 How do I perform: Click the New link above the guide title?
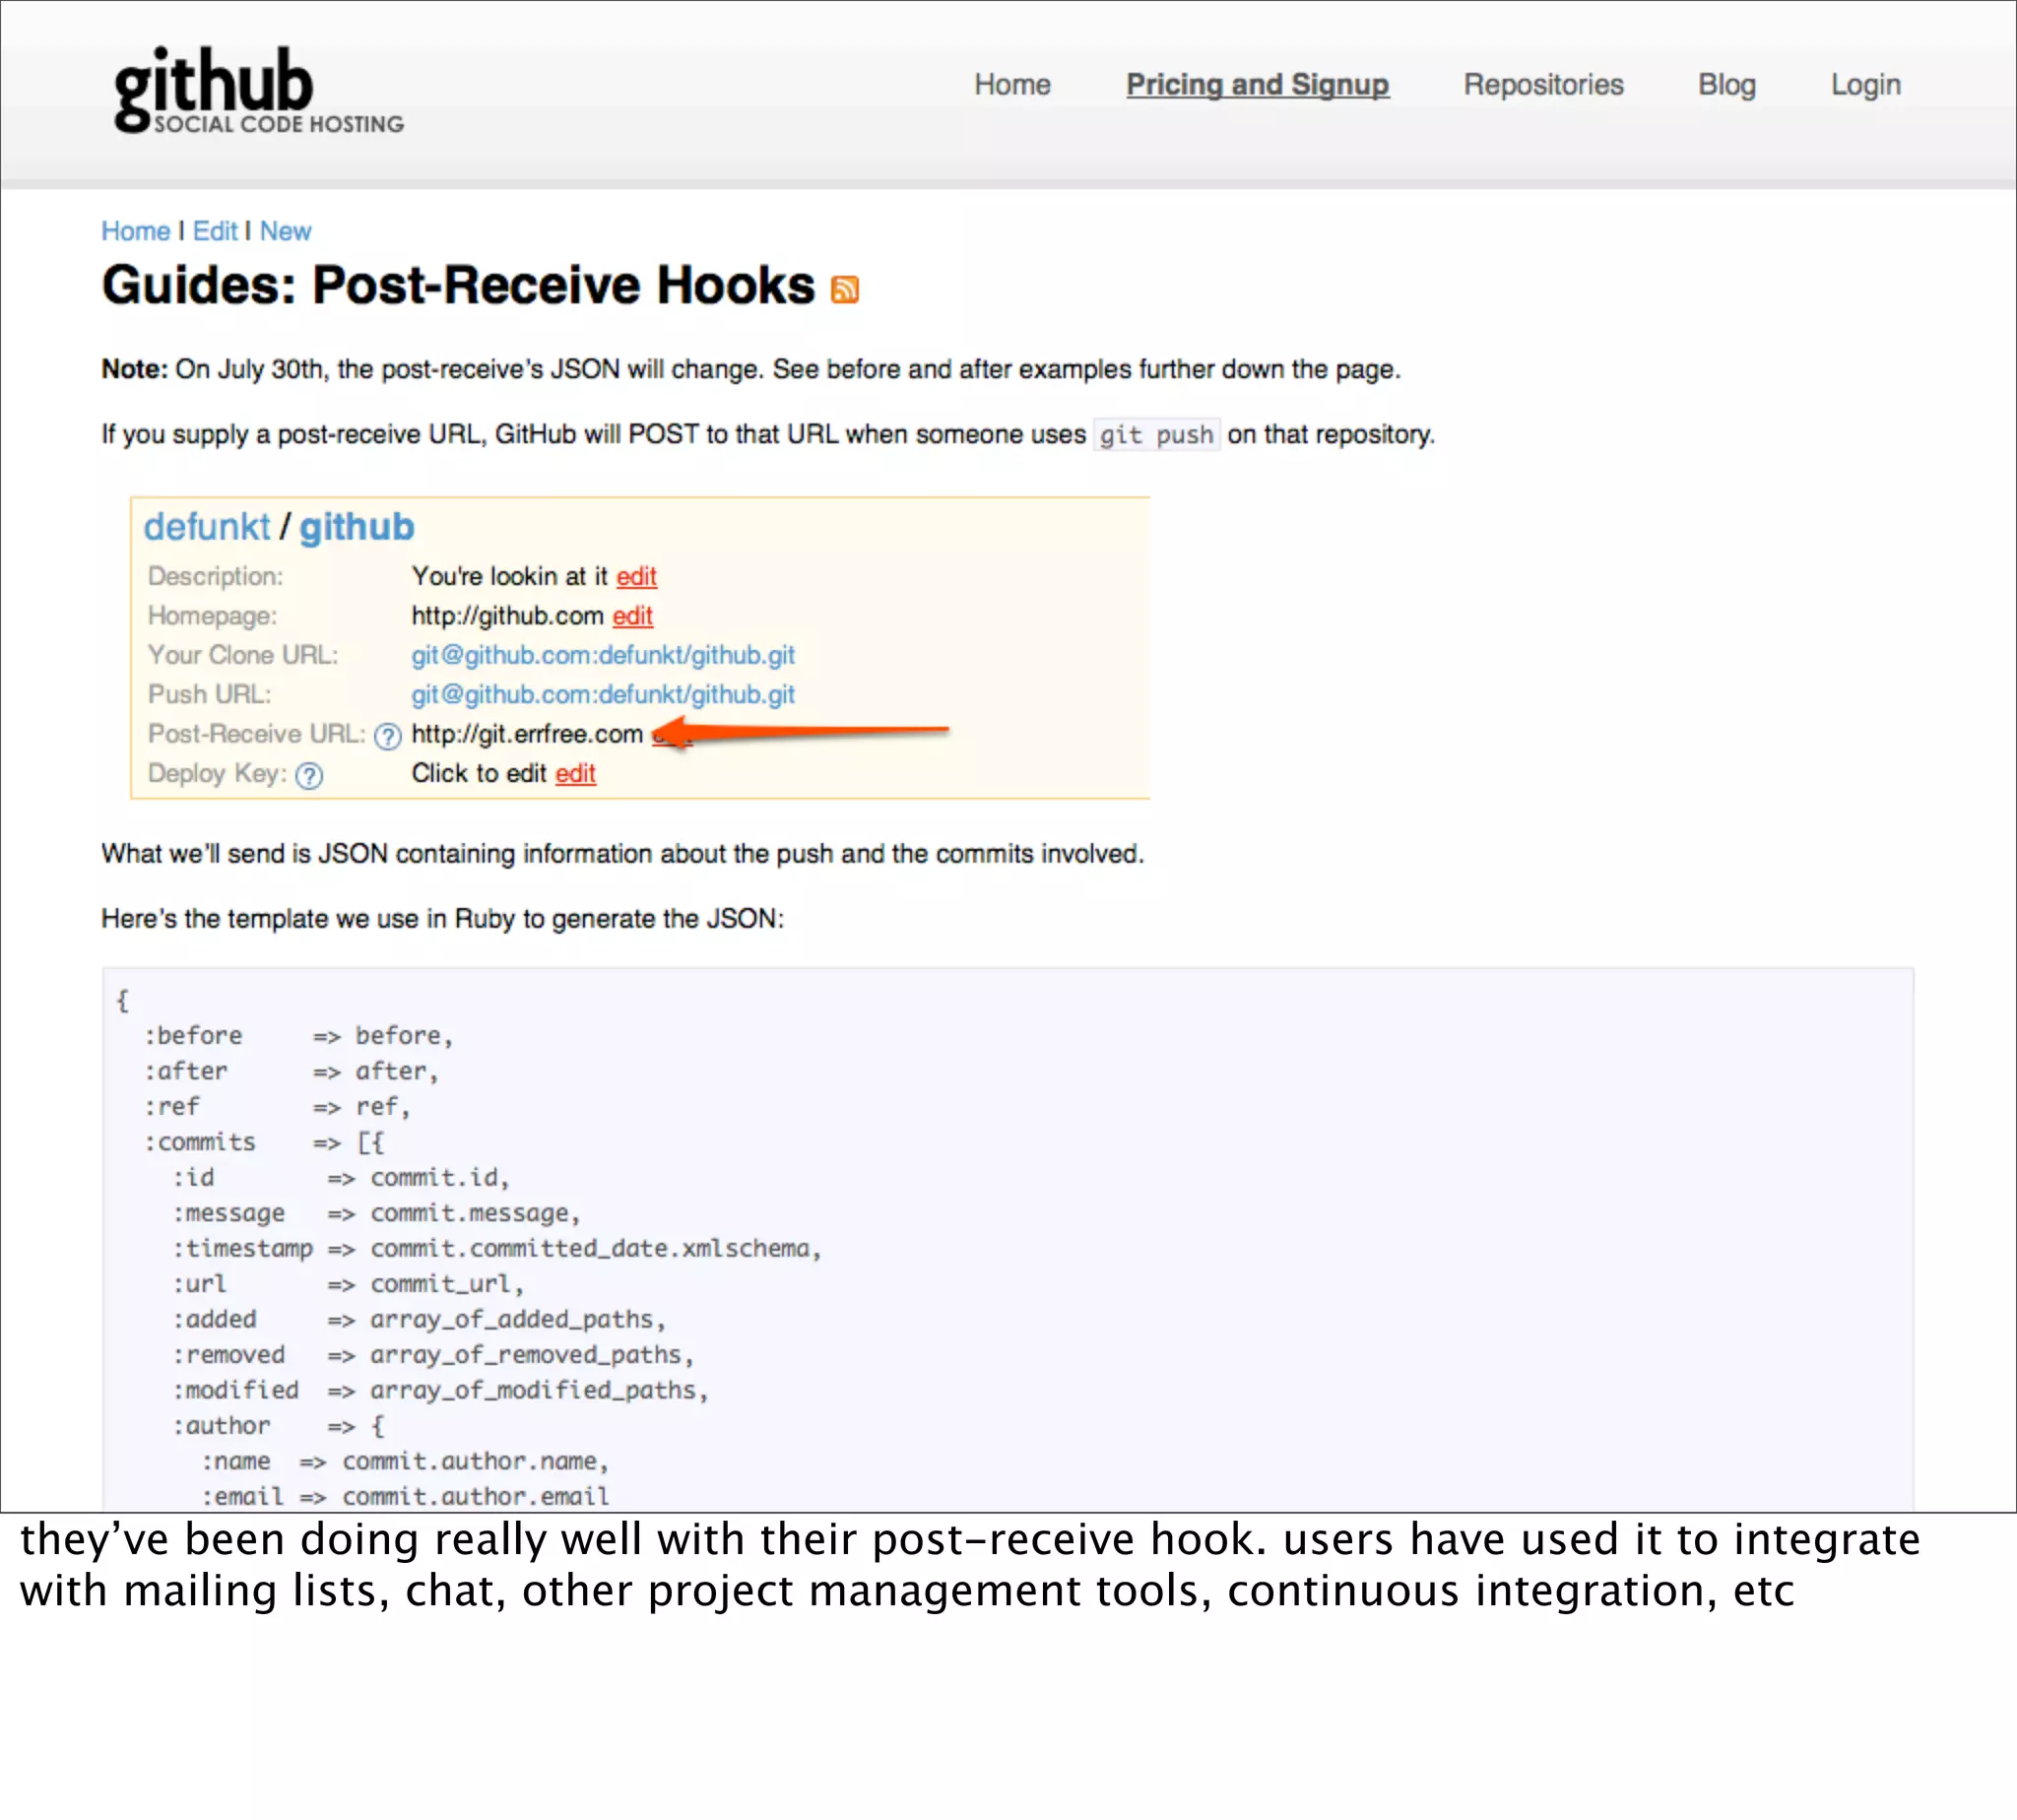coord(285,231)
